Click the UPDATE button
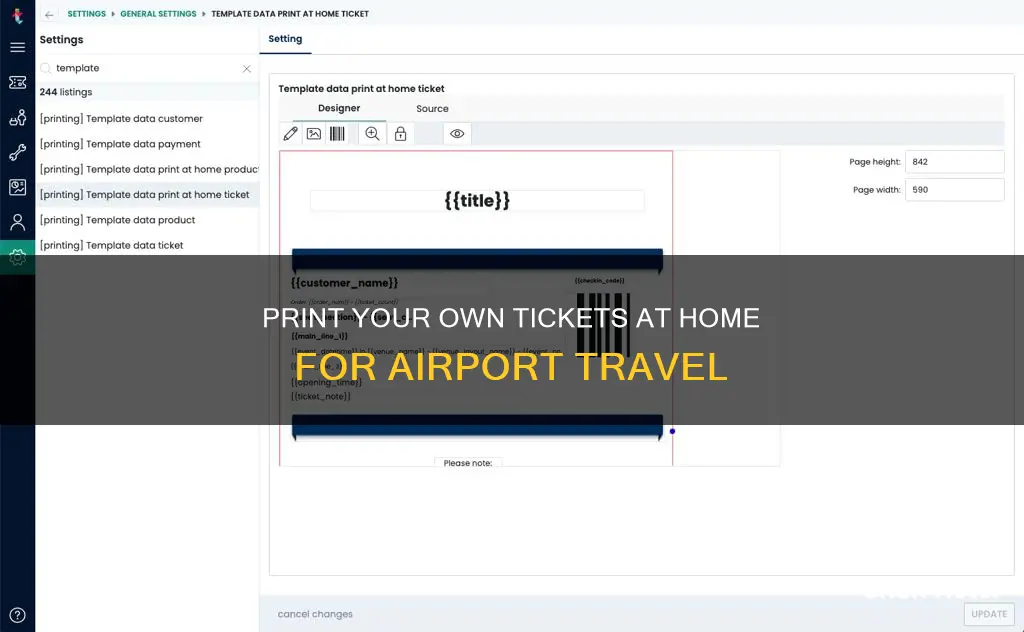This screenshot has width=1024, height=632. click(989, 614)
